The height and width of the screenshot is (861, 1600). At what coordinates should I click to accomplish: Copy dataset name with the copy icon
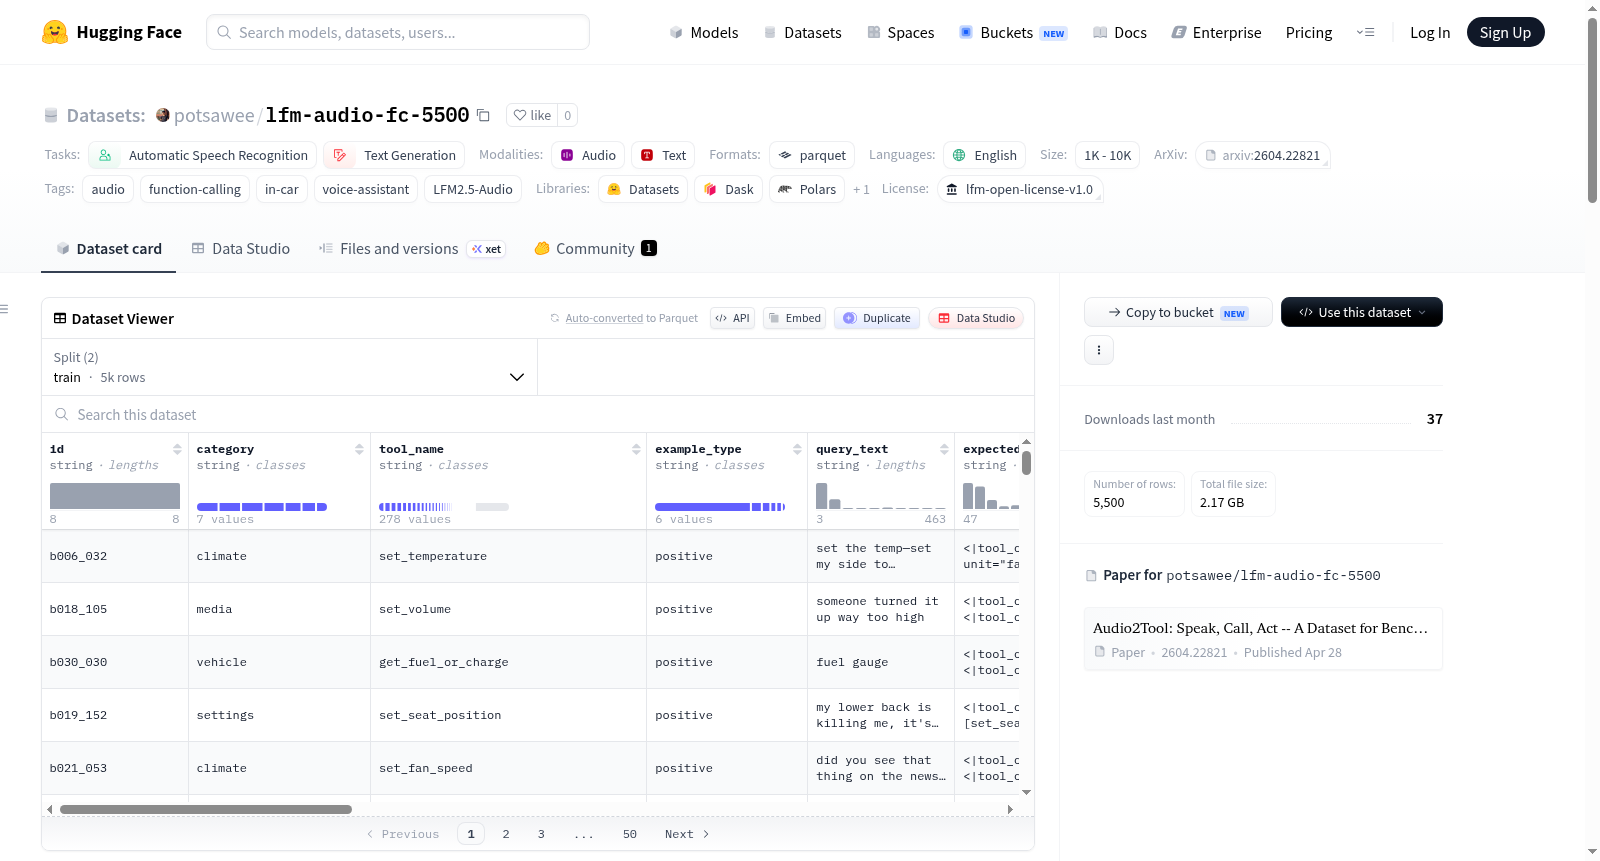tap(483, 115)
